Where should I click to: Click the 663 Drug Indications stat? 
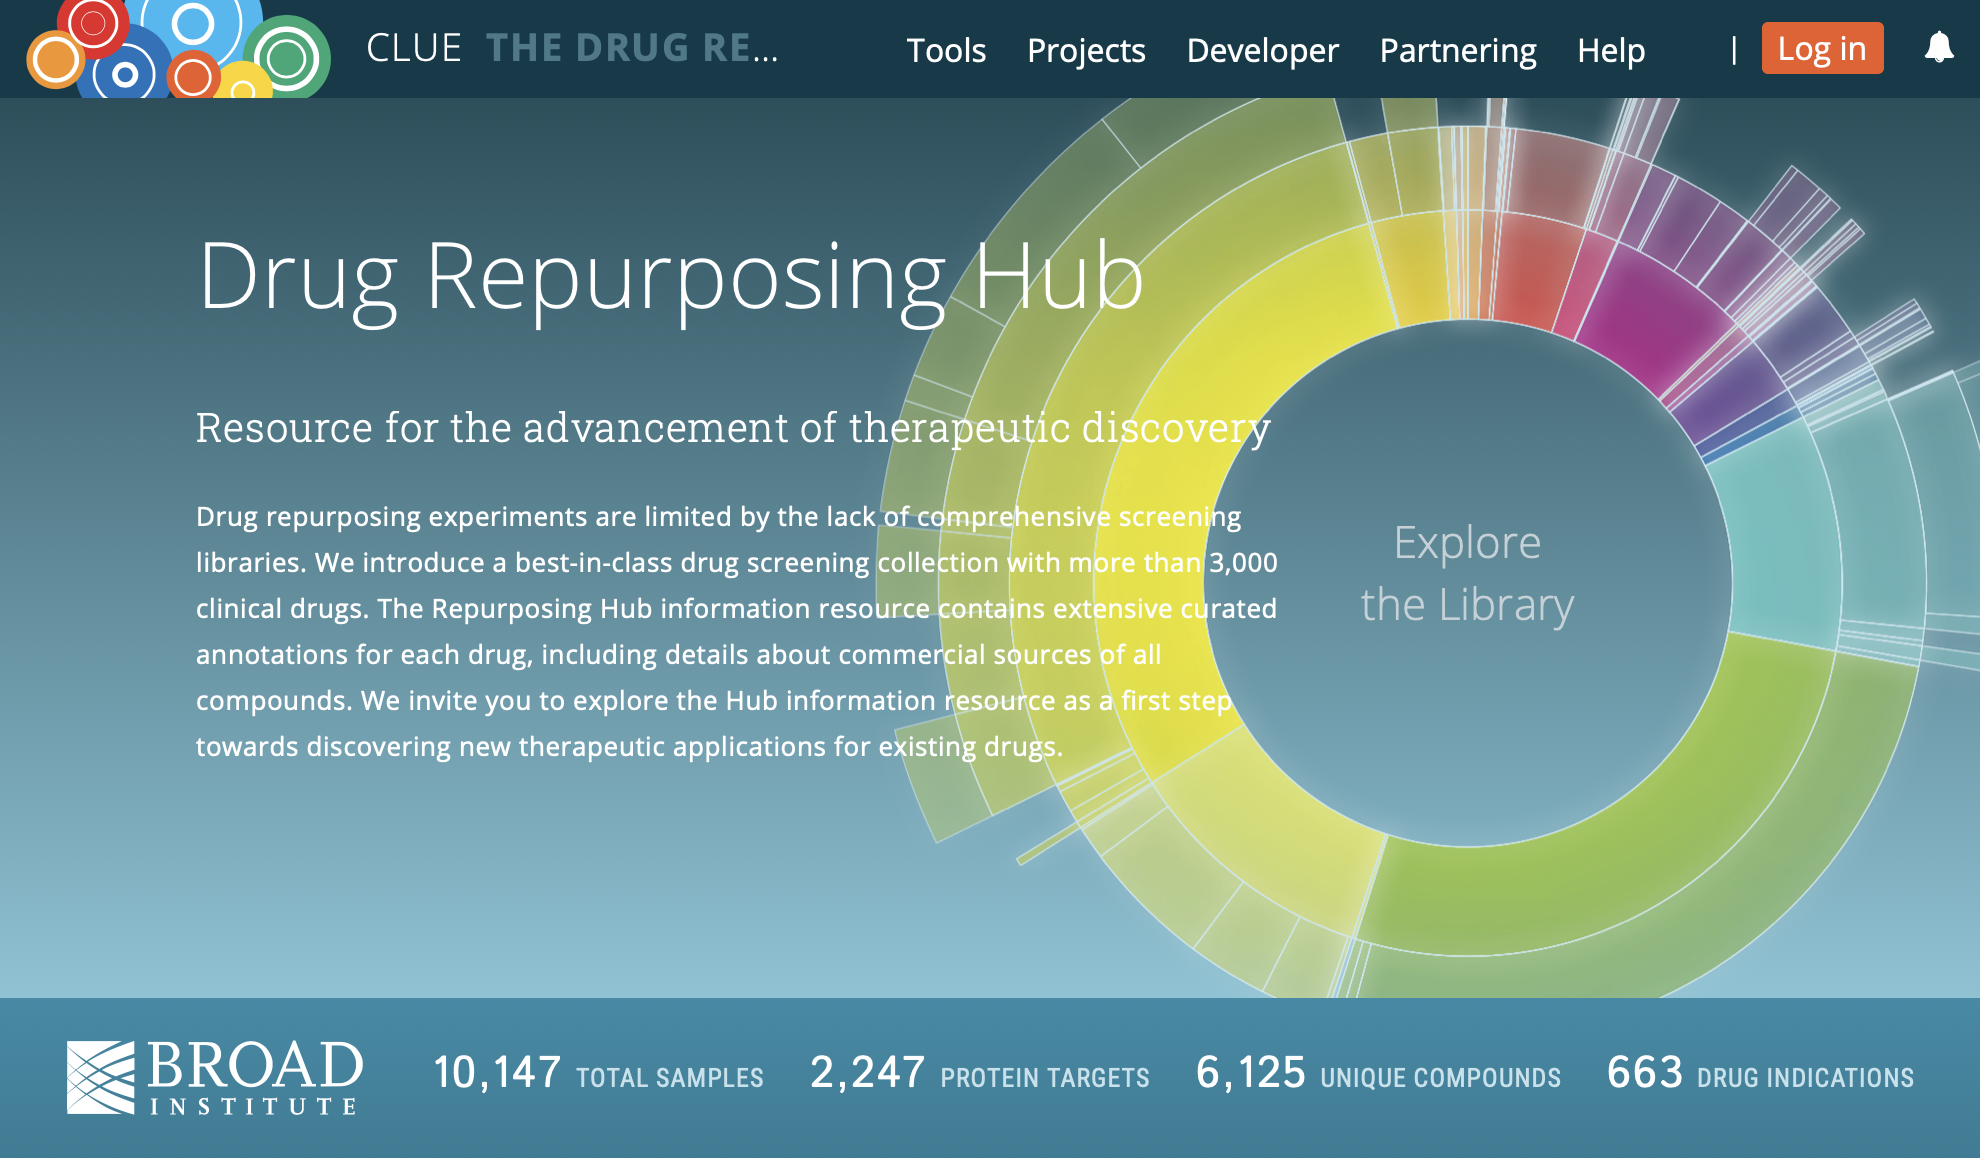pyautogui.click(x=1760, y=1073)
